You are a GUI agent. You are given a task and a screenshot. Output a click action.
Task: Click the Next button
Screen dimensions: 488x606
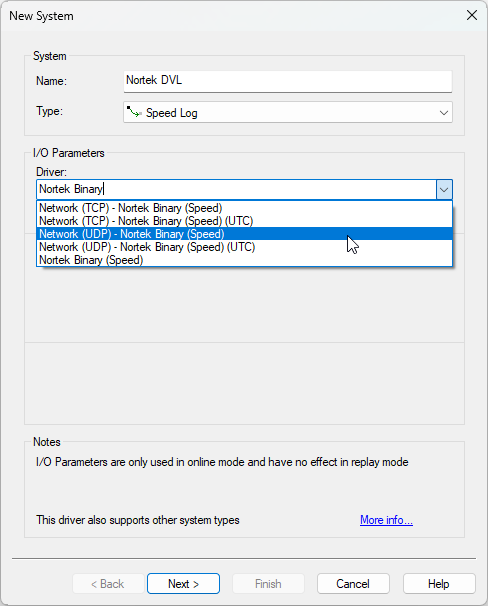pyautogui.click(x=183, y=584)
